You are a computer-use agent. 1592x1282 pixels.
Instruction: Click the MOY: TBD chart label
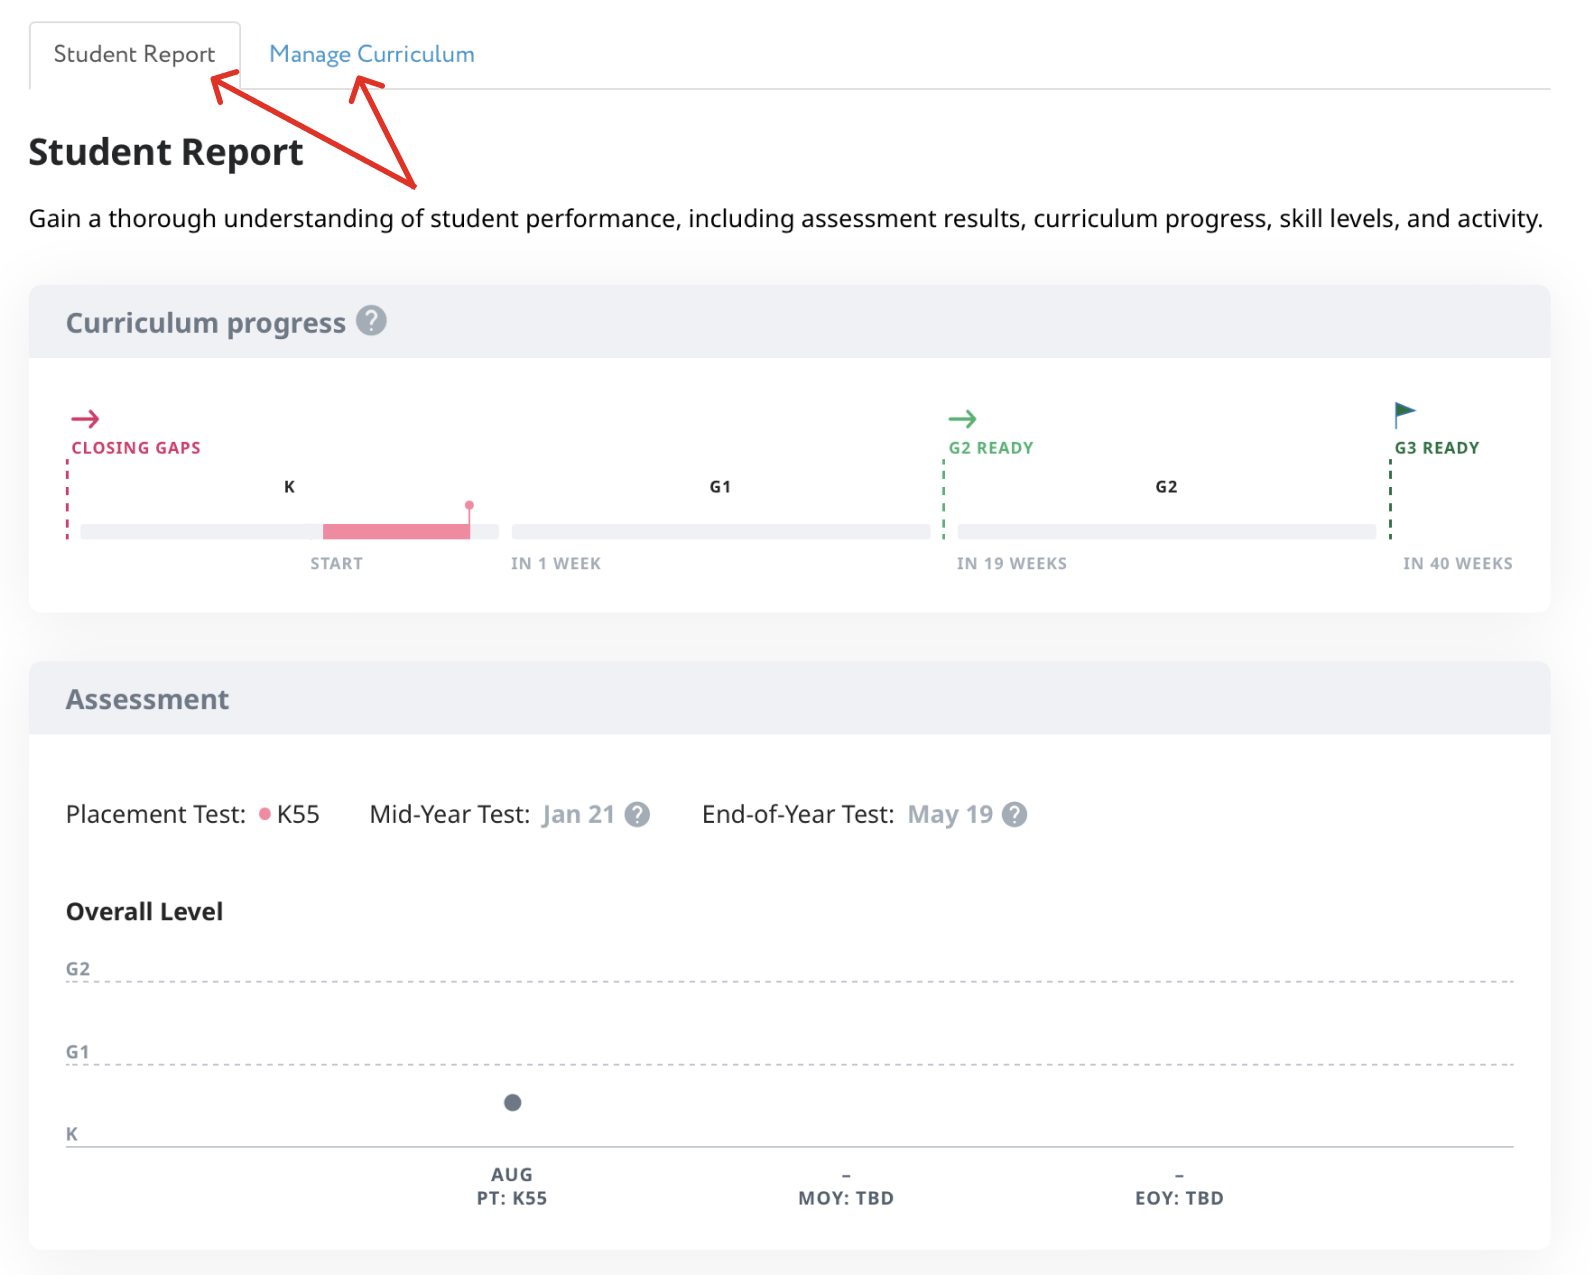pyautogui.click(x=845, y=1198)
